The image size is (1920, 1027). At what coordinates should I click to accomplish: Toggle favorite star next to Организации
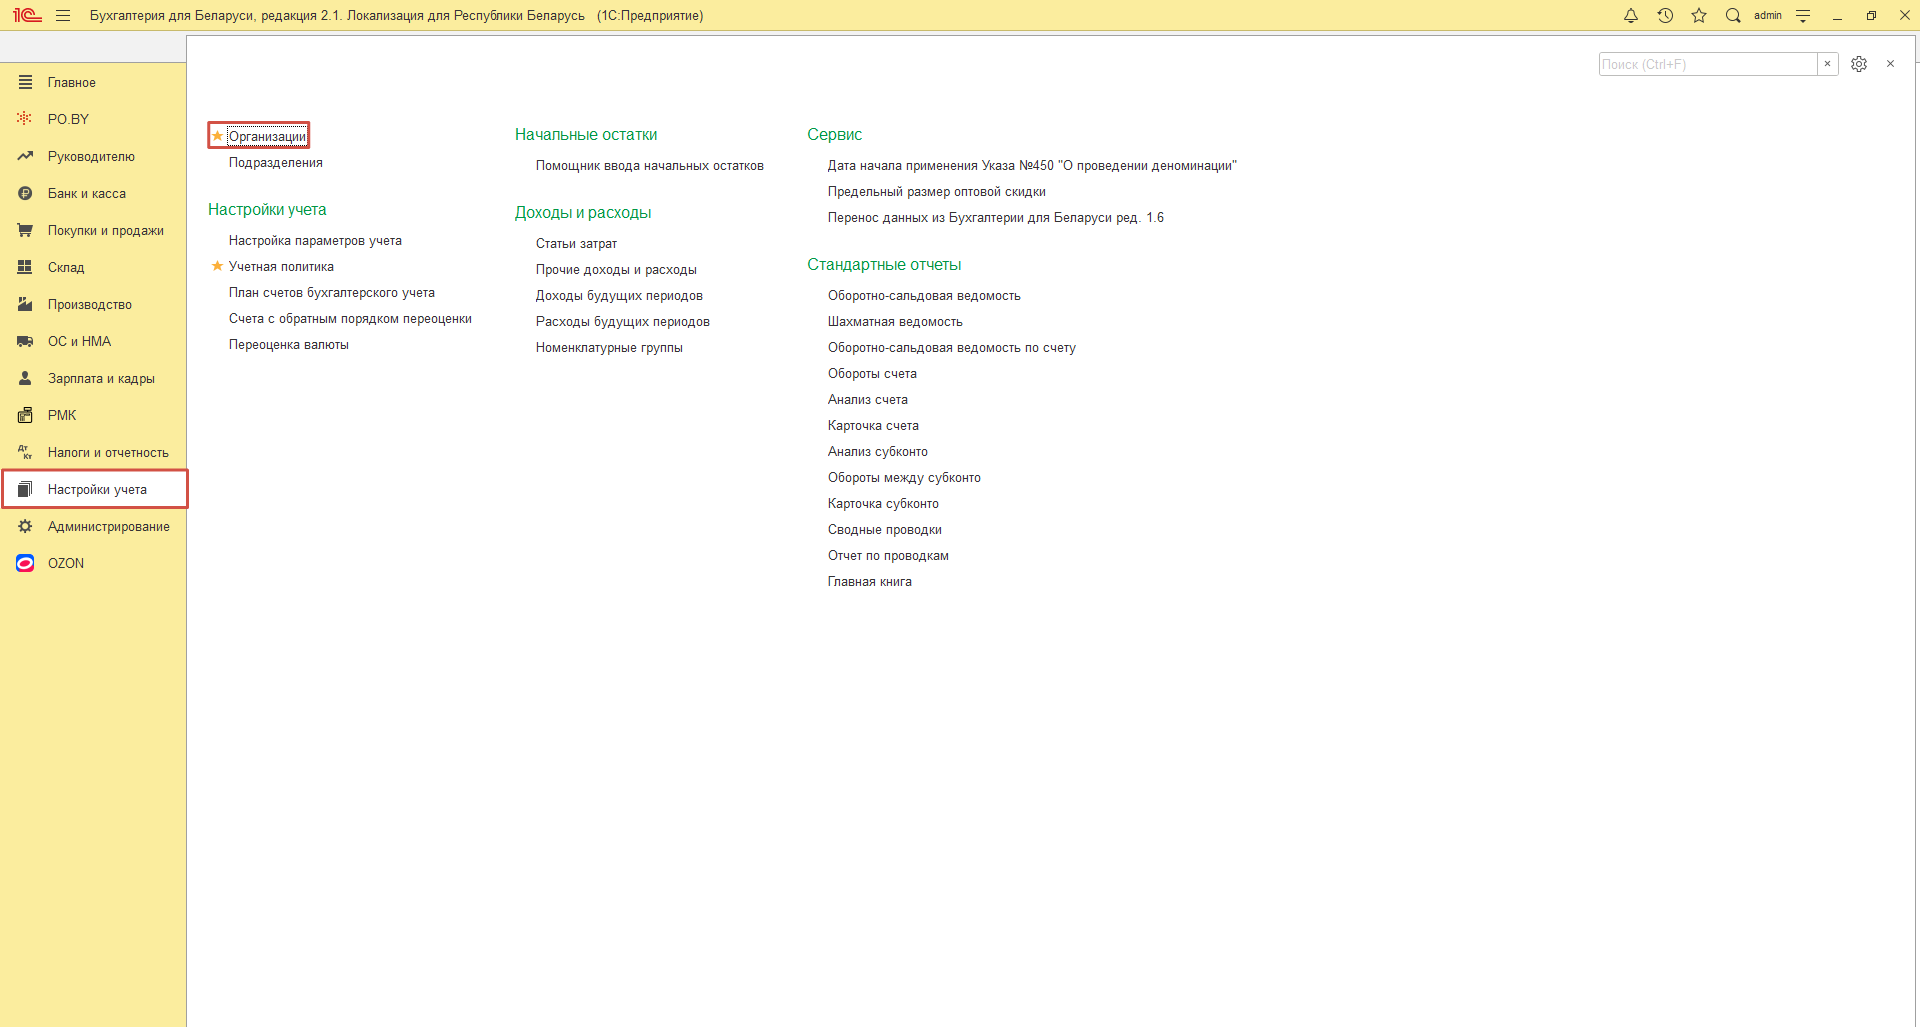(217, 136)
